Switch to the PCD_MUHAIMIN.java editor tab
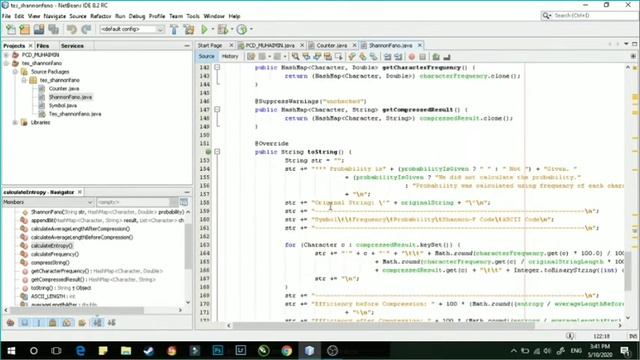Viewport: 640px width, 360px height. point(270,45)
